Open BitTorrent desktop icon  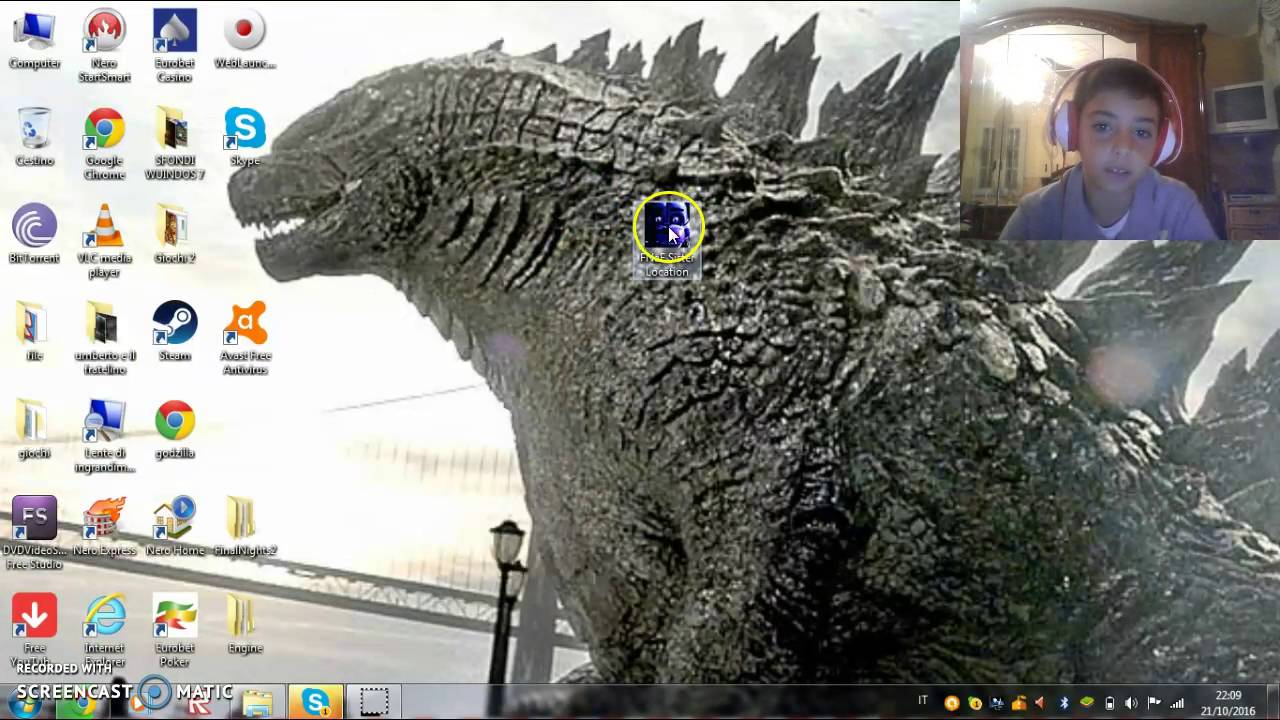coord(34,234)
